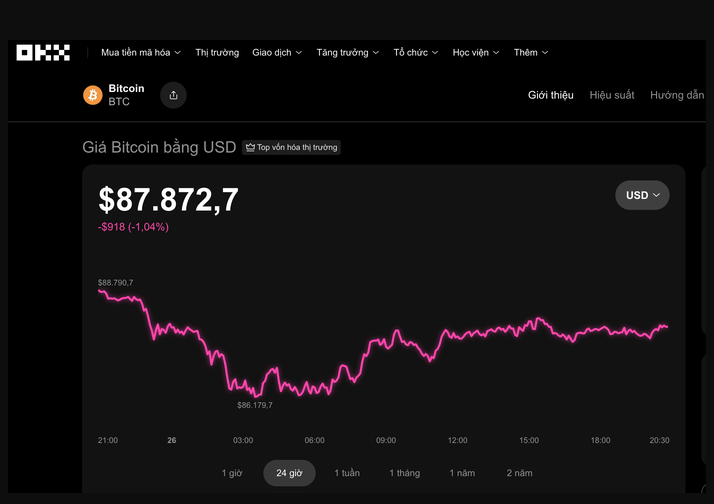Viewport: 714px width, 504px height.
Task: Expand the Mua tiền mã hóa menu
Action: coord(141,52)
